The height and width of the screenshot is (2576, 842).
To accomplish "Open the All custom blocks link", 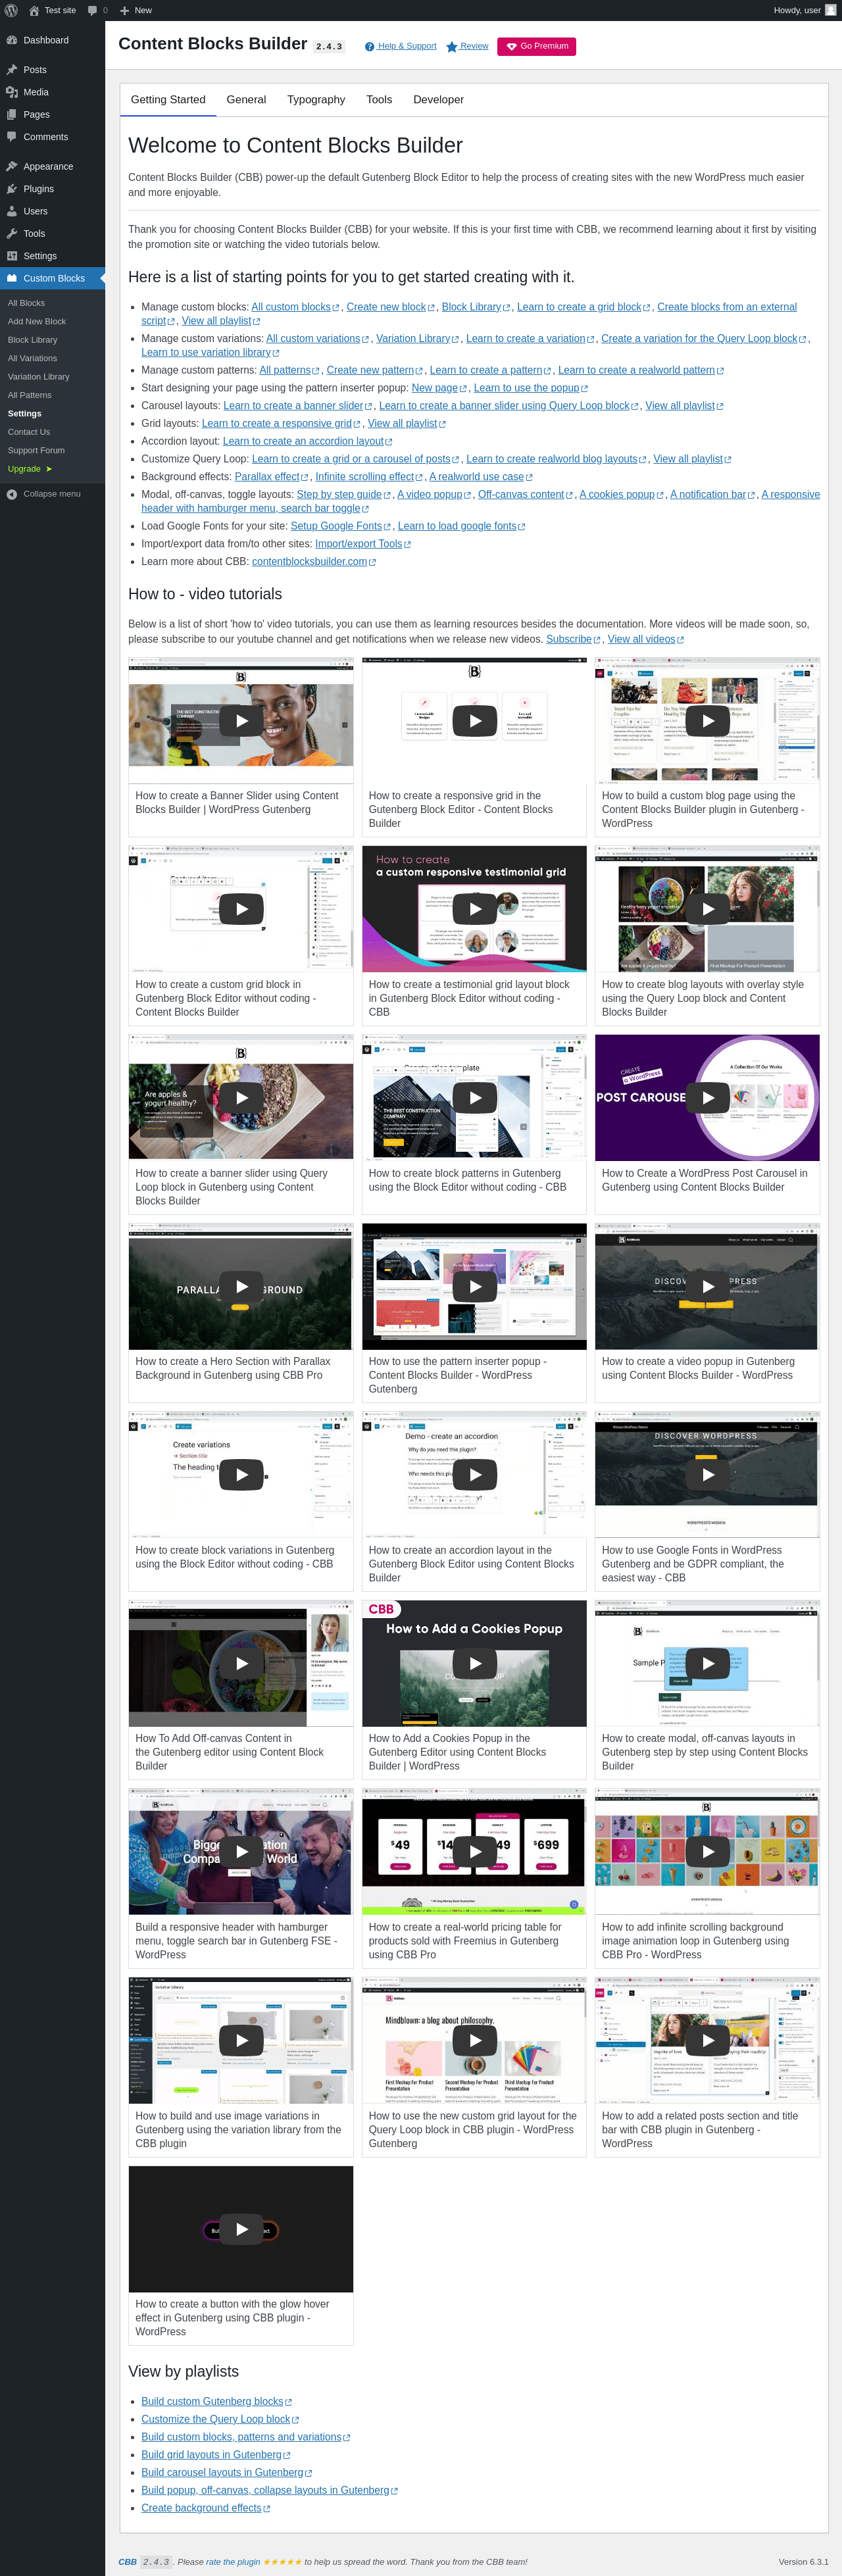I will click(295, 307).
